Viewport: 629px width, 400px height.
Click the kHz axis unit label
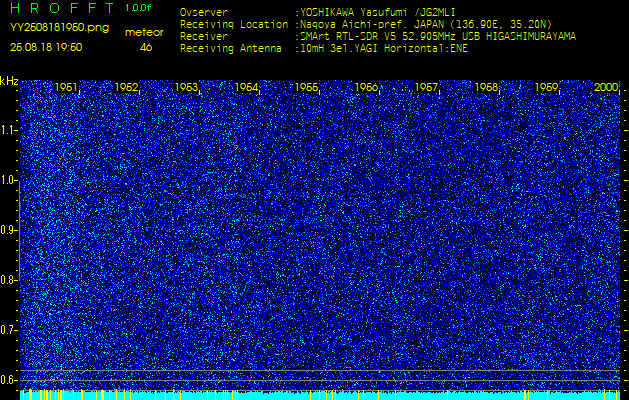click(x=9, y=81)
